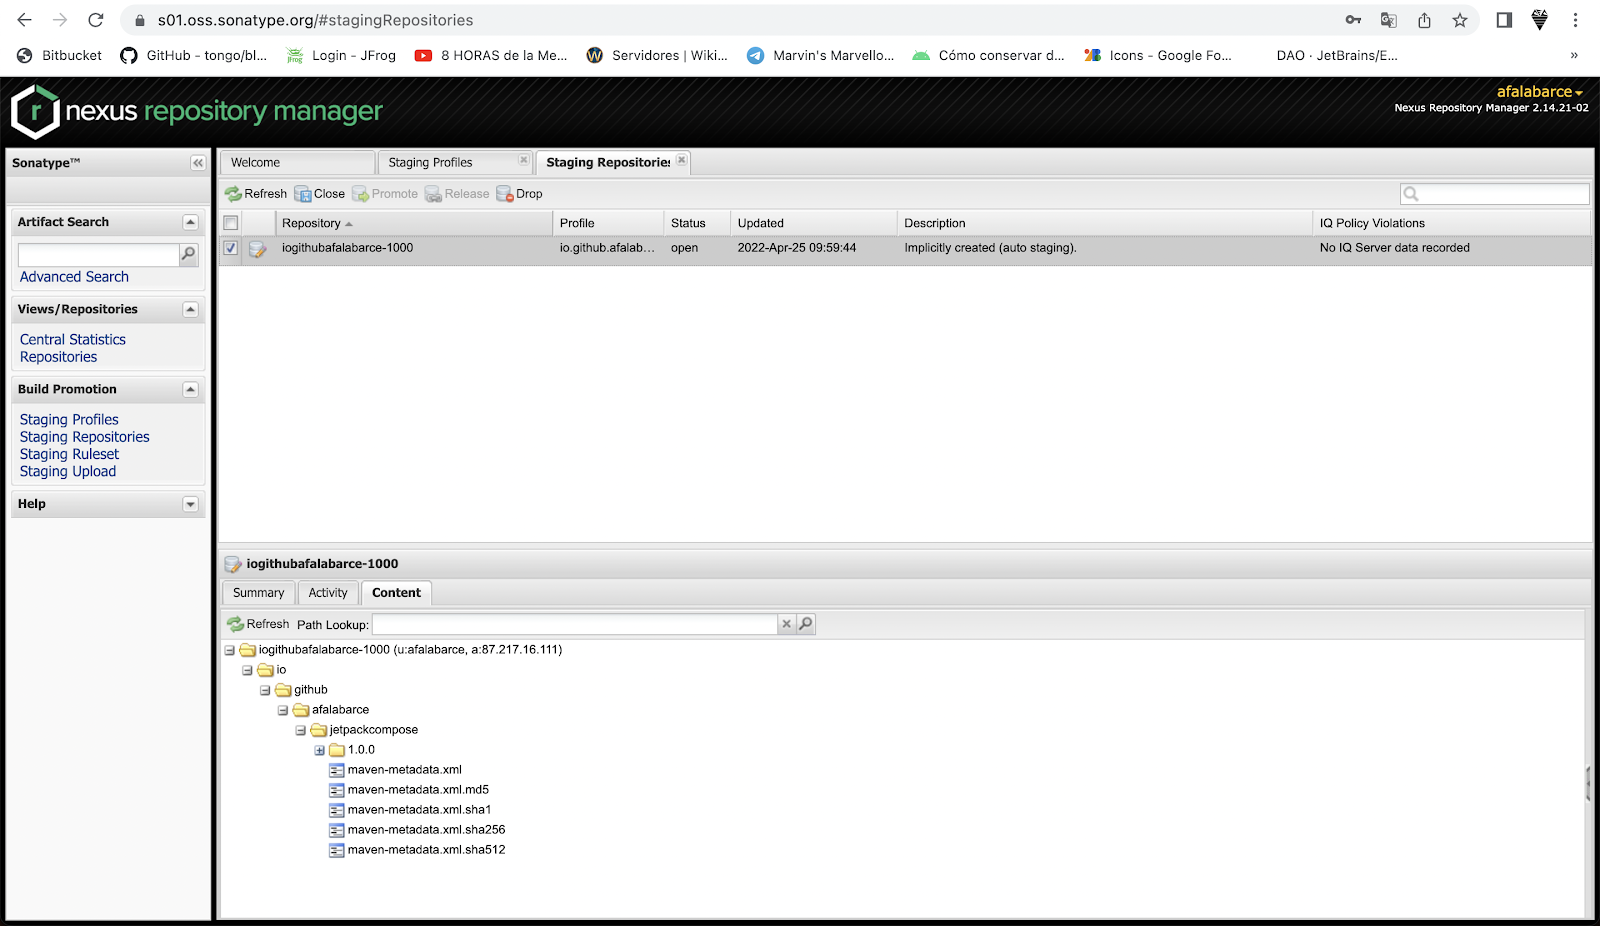Collapse the io folder node
1600x926 pixels.
tap(247, 670)
